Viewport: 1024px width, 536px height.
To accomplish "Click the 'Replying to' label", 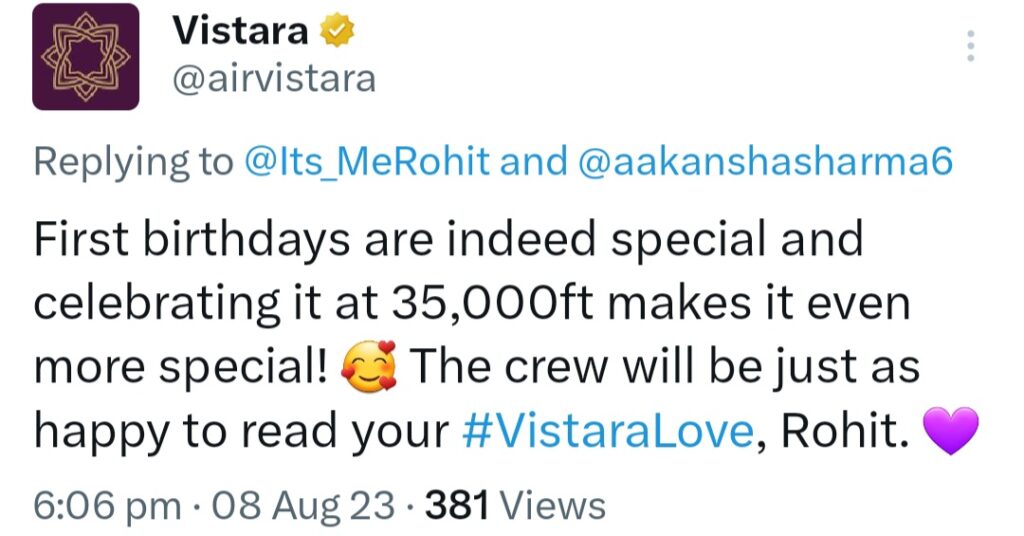I will pos(133,162).
